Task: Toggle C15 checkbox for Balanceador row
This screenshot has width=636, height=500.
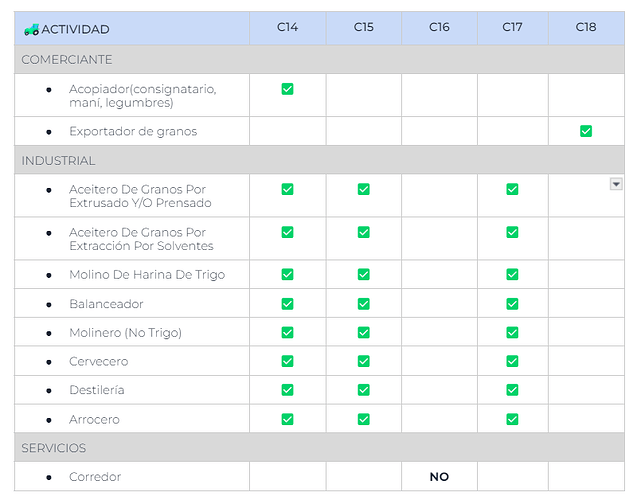Action: point(363,303)
